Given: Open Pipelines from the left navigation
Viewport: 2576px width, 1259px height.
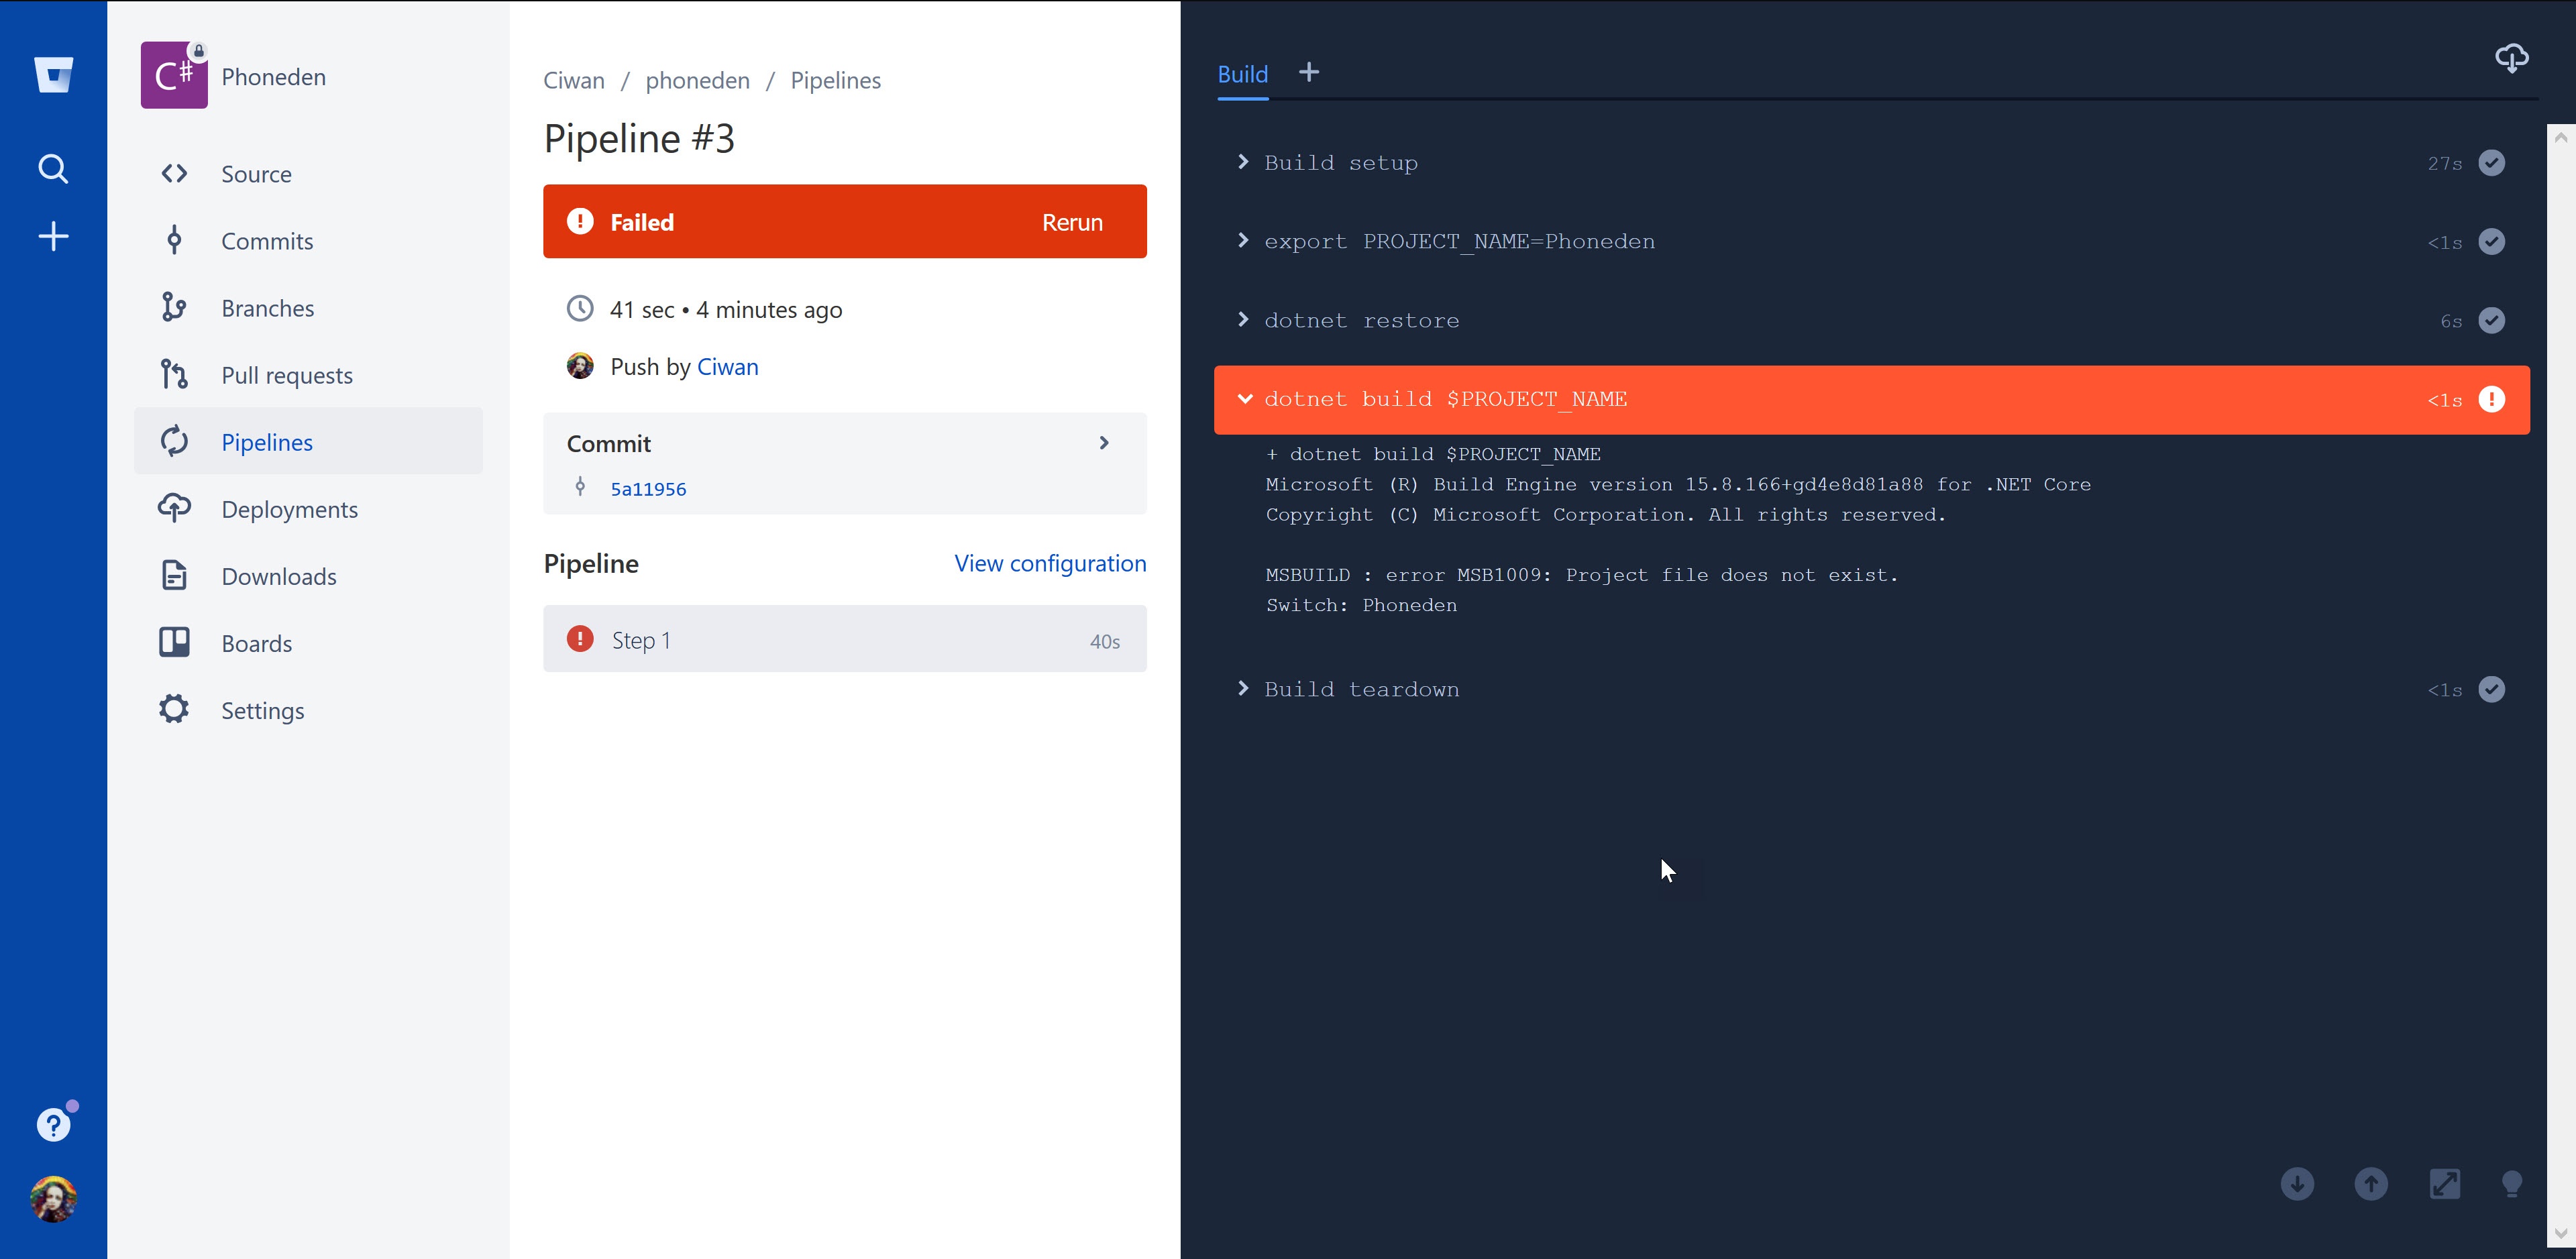Looking at the screenshot, I should pos(267,442).
